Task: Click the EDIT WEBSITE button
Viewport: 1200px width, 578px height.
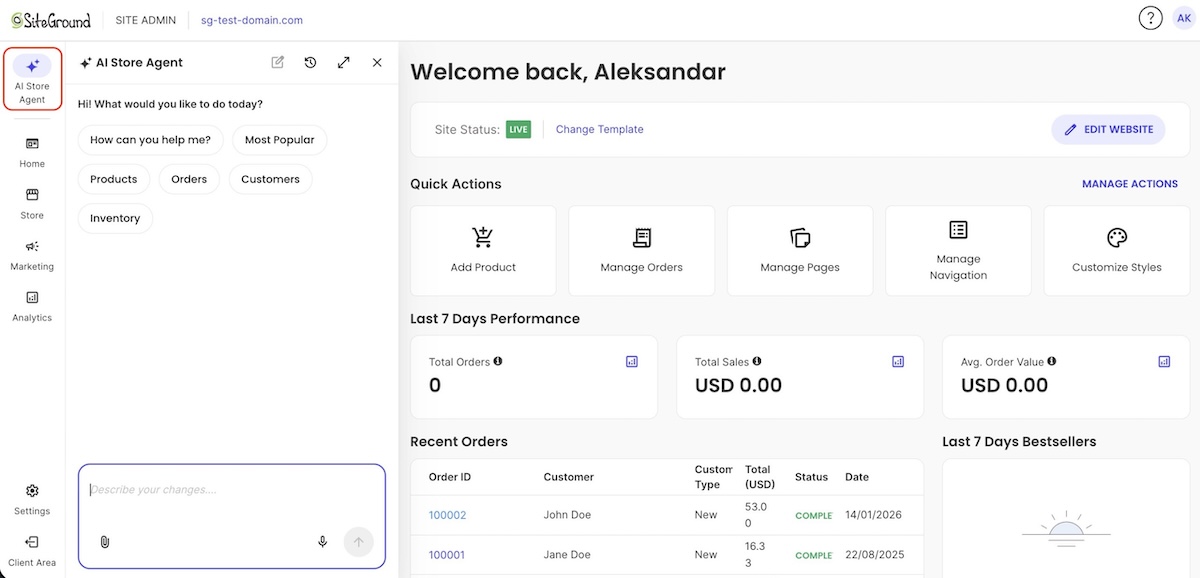Action: pos(1108,129)
